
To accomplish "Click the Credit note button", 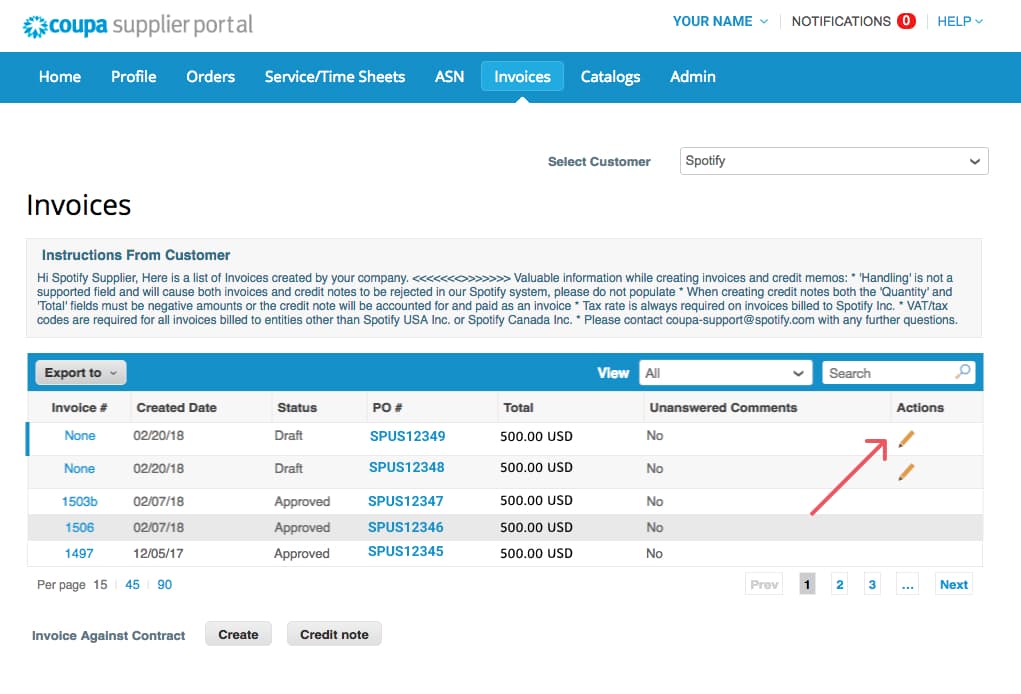I will pos(334,634).
